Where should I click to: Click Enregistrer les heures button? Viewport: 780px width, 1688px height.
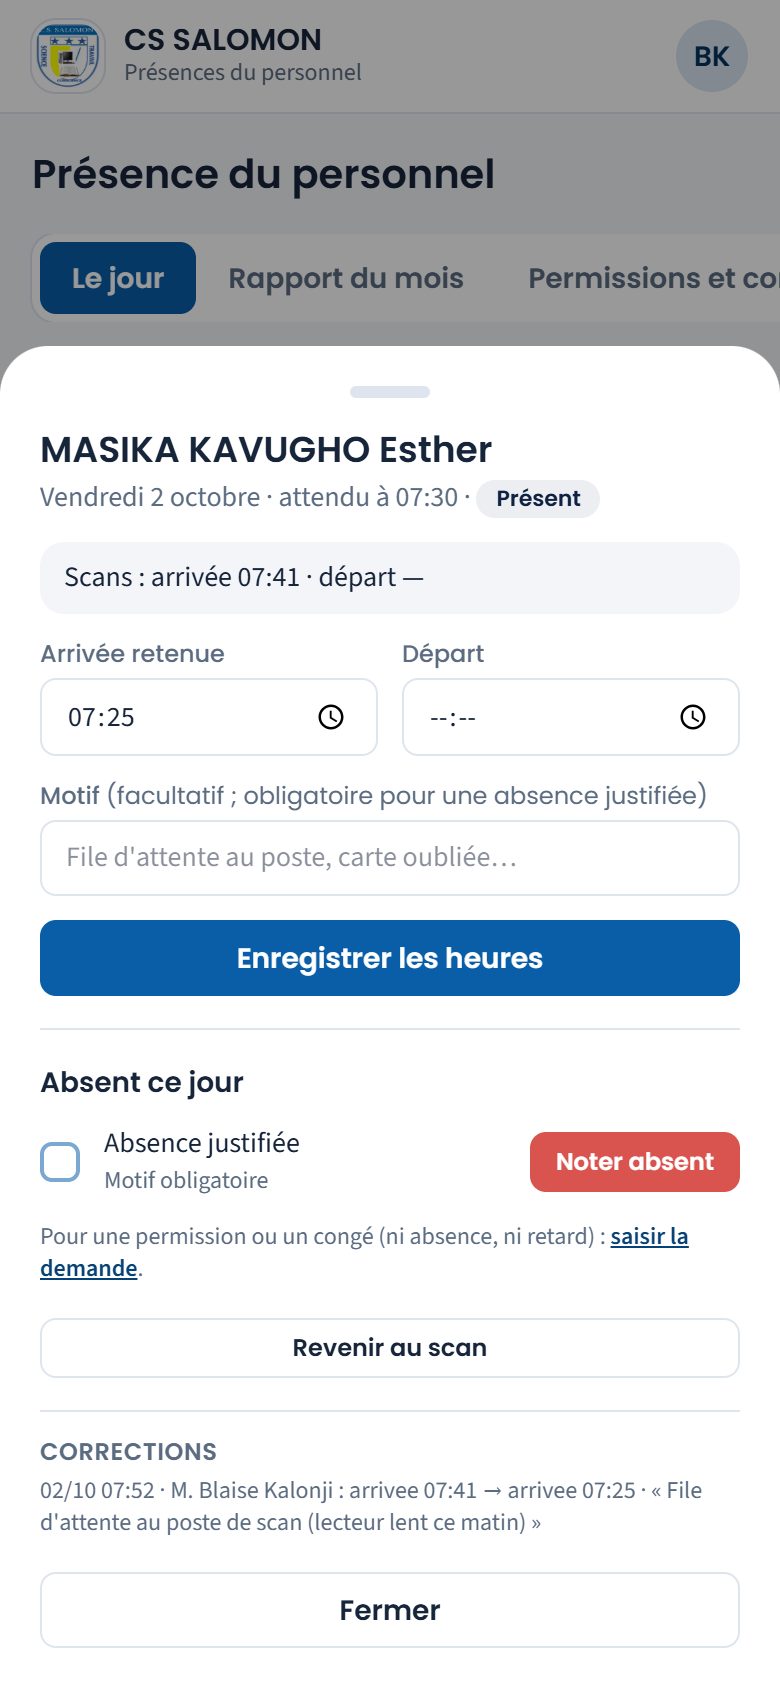pyautogui.click(x=390, y=958)
